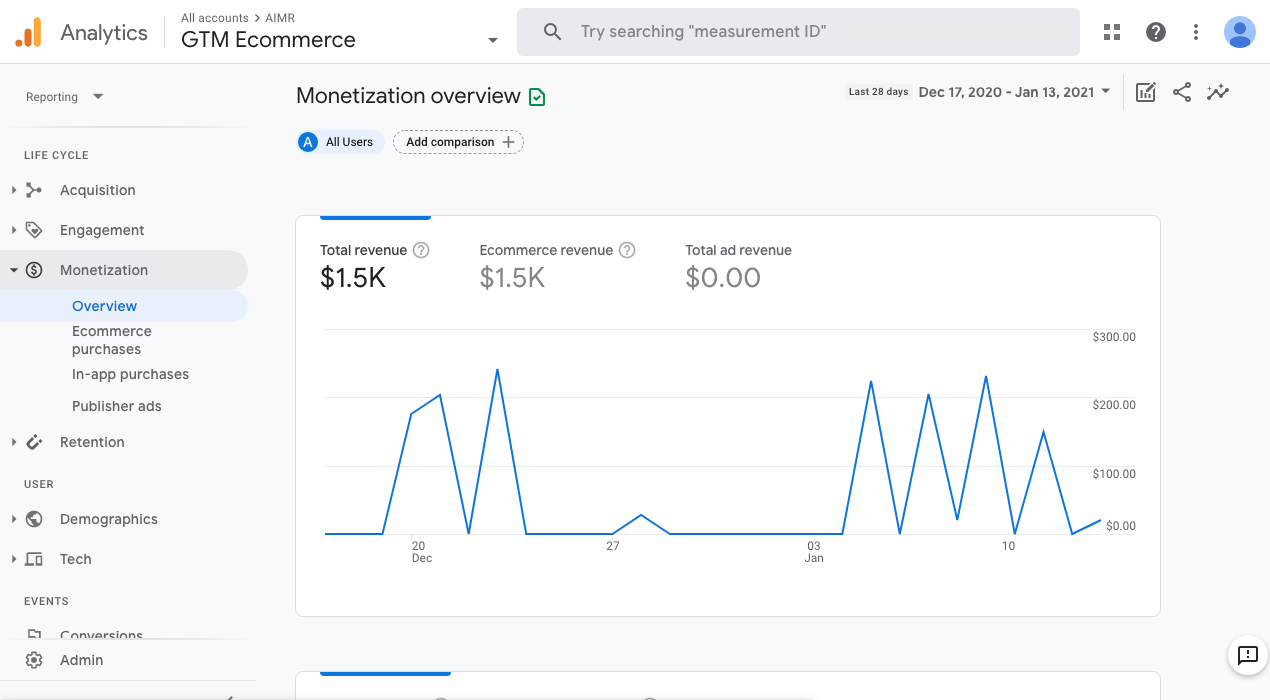
Task: Click the Tech menu label
Action: pyautogui.click(x=76, y=559)
